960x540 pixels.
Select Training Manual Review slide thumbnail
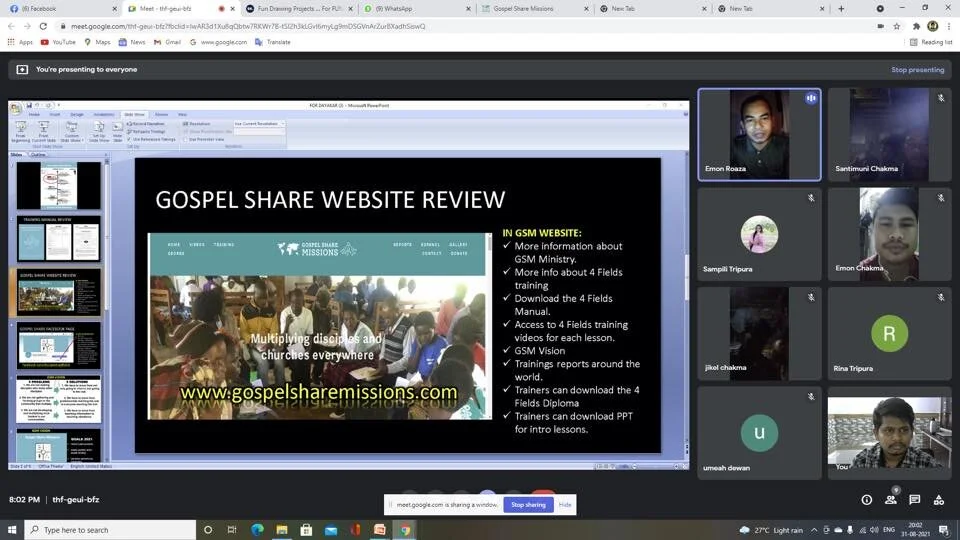click(58, 239)
